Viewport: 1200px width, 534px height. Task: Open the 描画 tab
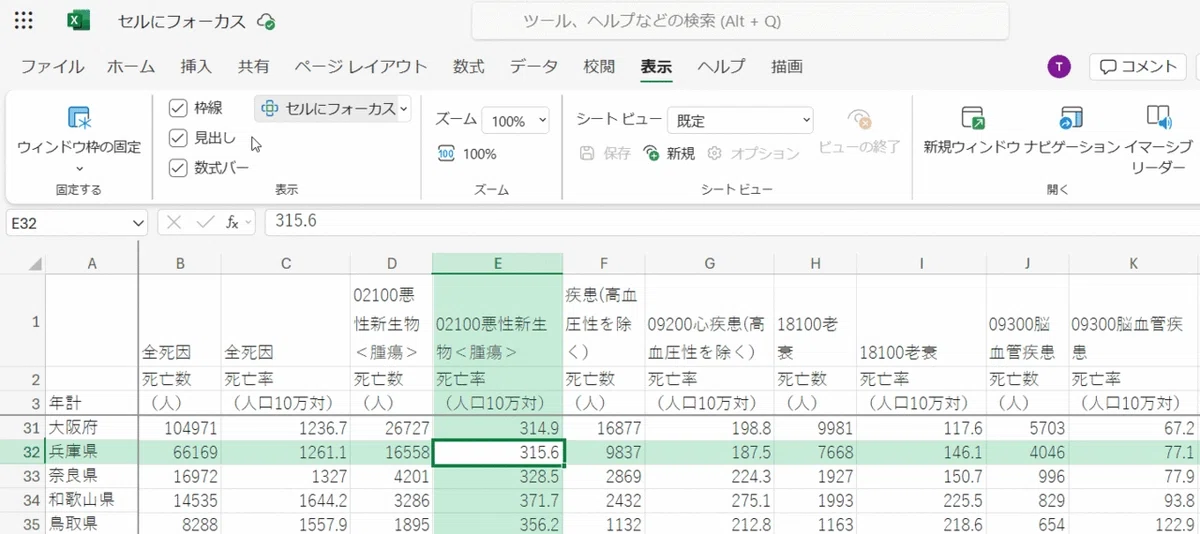787,67
